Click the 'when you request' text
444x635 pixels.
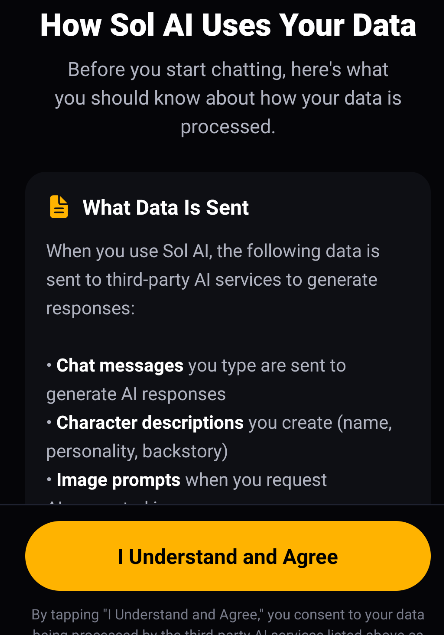[x=256, y=480]
